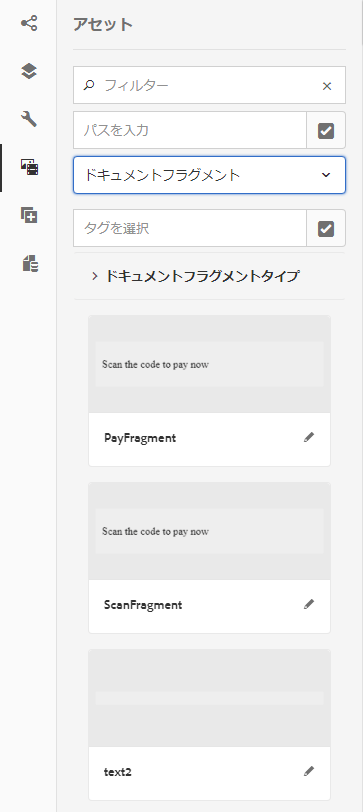The width and height of the screenshot is (363, 812).
Task: Focus the パスを入力 path field
Action: [x=190, y=130]
